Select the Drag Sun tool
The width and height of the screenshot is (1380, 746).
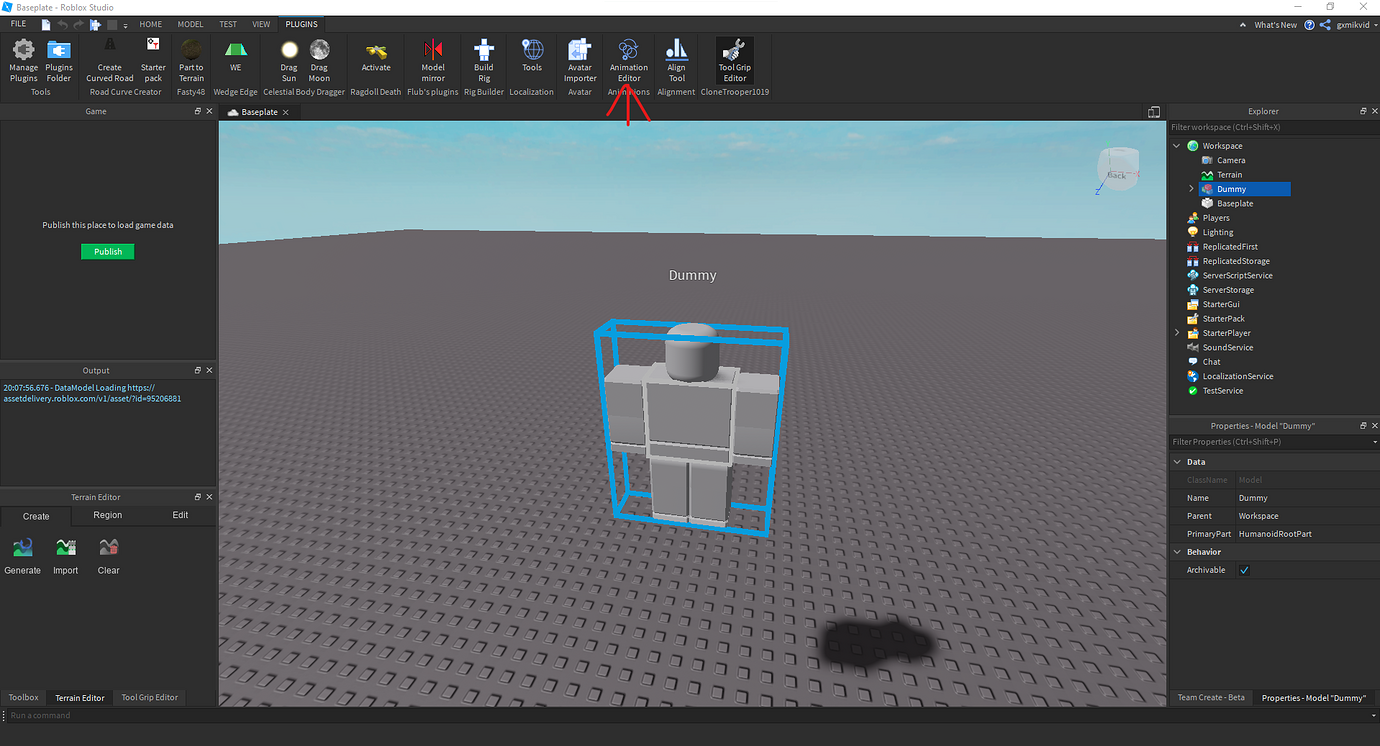[x=288, y=58]
